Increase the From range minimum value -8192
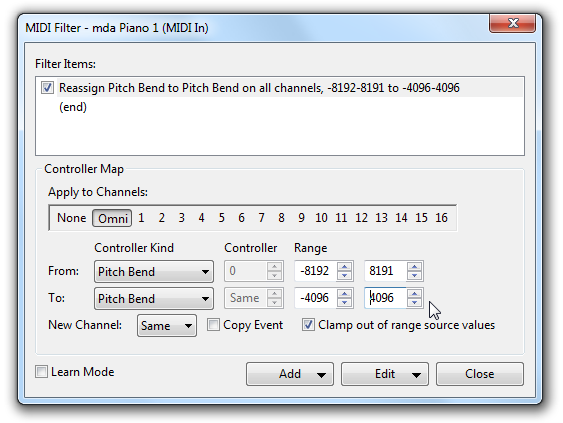563x423 pixels. 344,267
